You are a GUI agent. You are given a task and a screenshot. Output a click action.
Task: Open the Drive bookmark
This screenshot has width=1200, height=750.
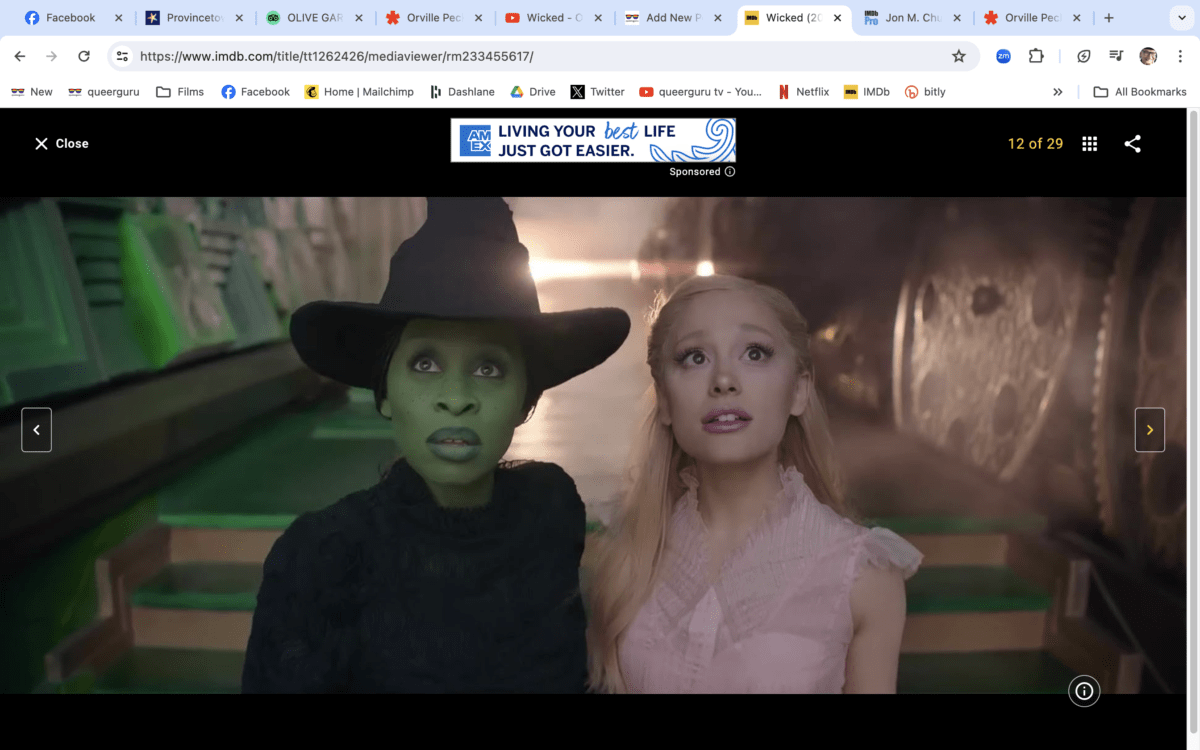coord(533,92)
